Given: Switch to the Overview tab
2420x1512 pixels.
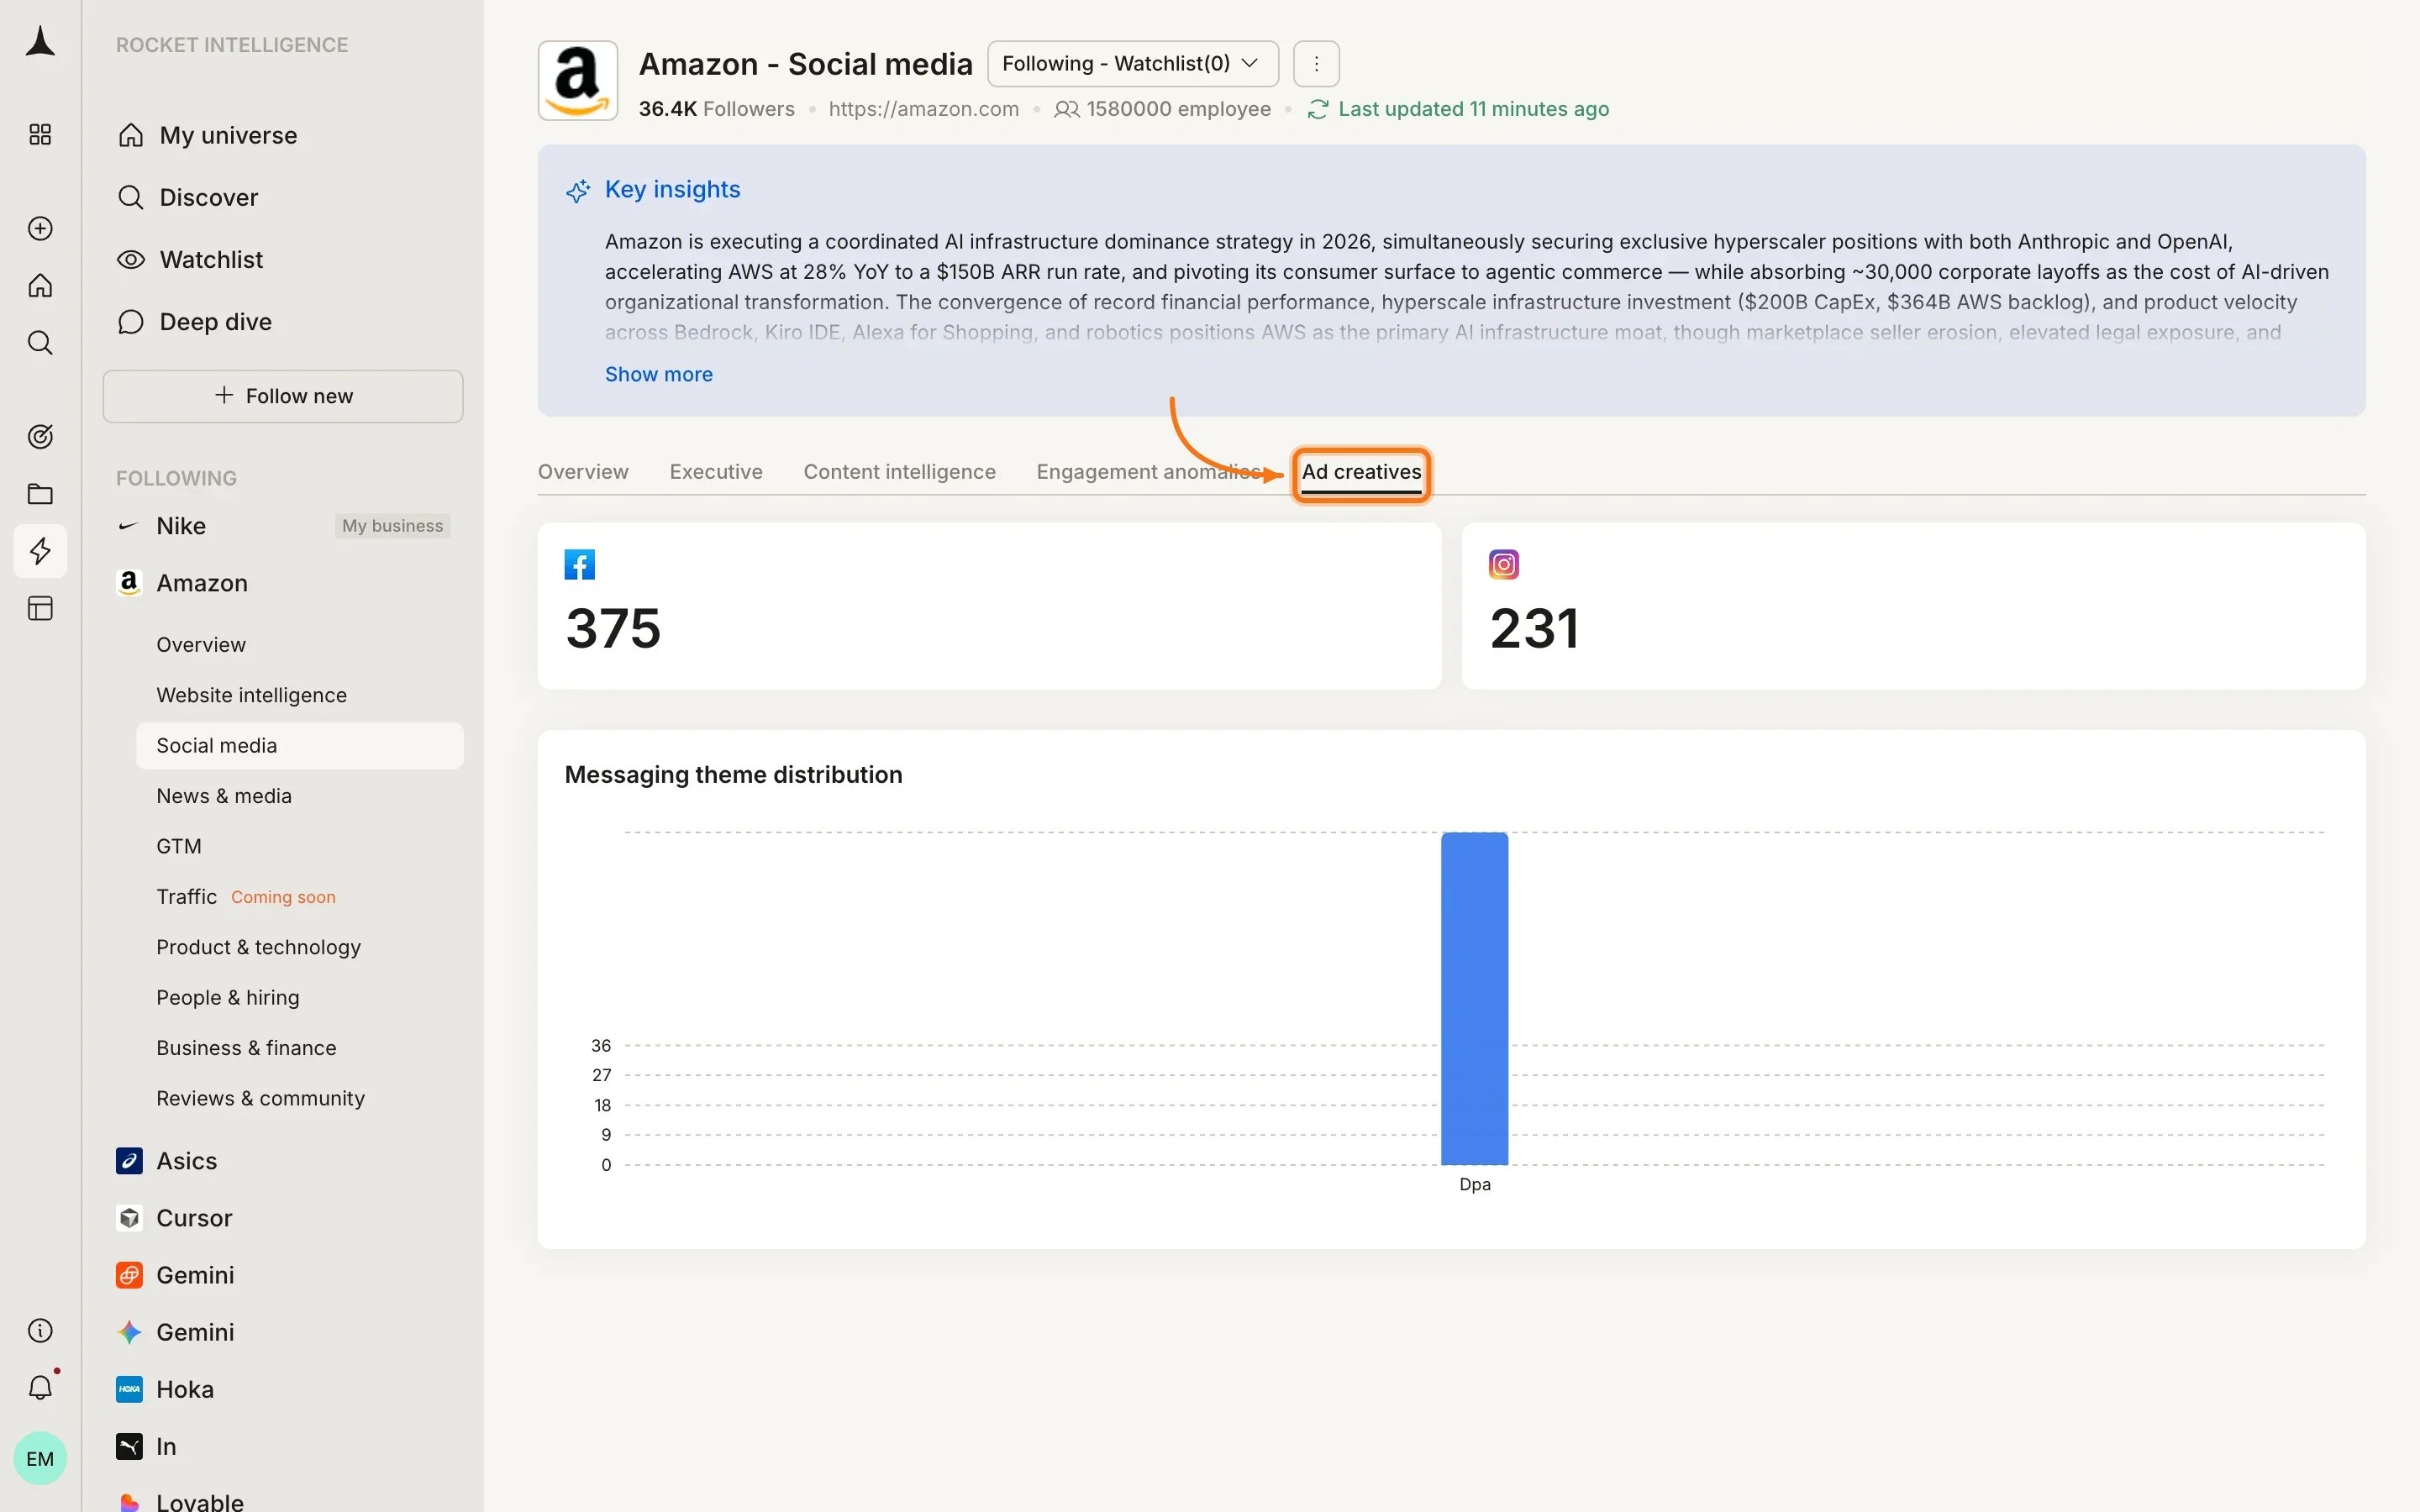Looking at the screenshot, I should click(583, 472).
